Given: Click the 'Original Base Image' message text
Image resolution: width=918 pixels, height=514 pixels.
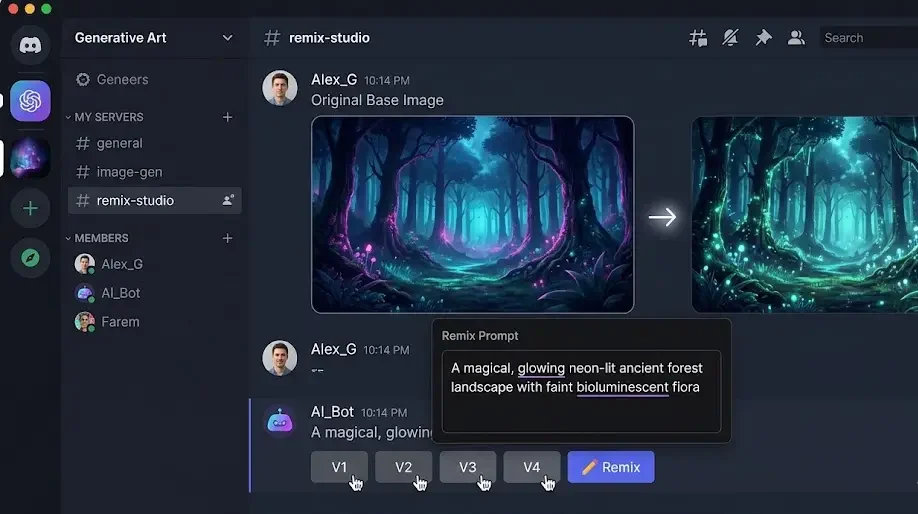Looking at the screenshot, I should [377, 101].
